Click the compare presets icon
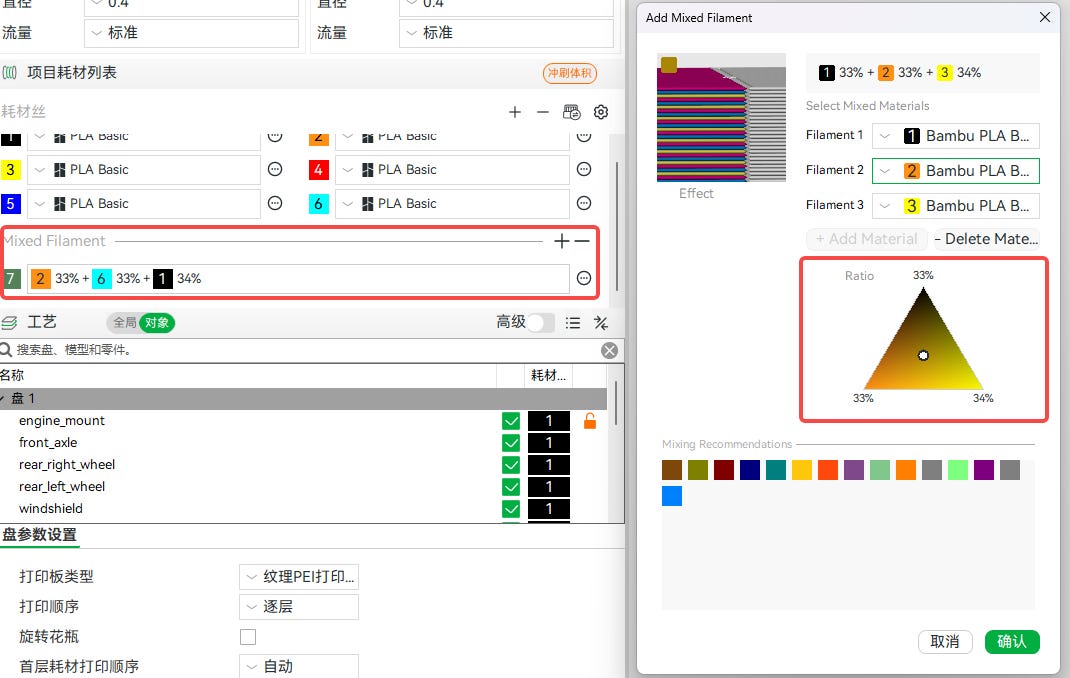The height and width of the screenshot is (678, 1070). 601,323
